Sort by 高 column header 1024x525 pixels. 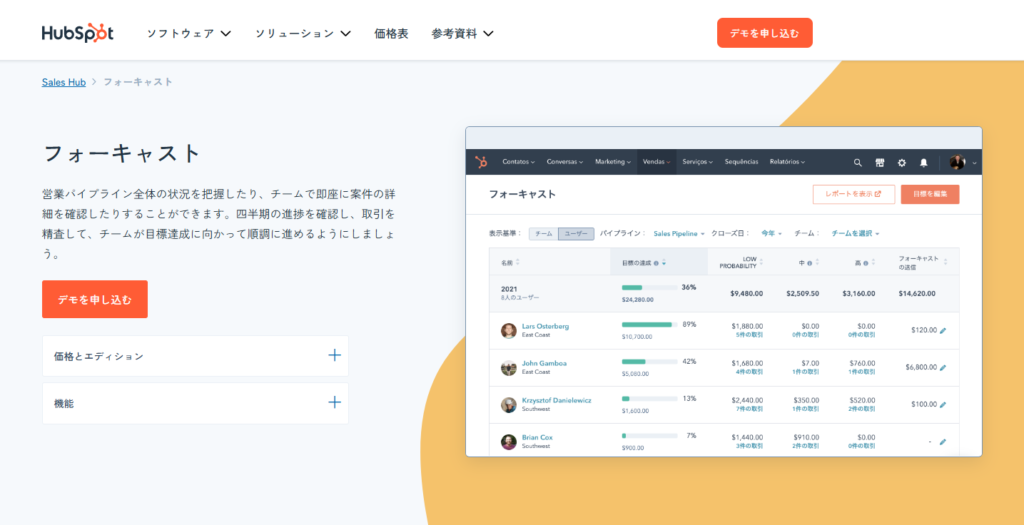pyautogui.click(x=865, y=262)
